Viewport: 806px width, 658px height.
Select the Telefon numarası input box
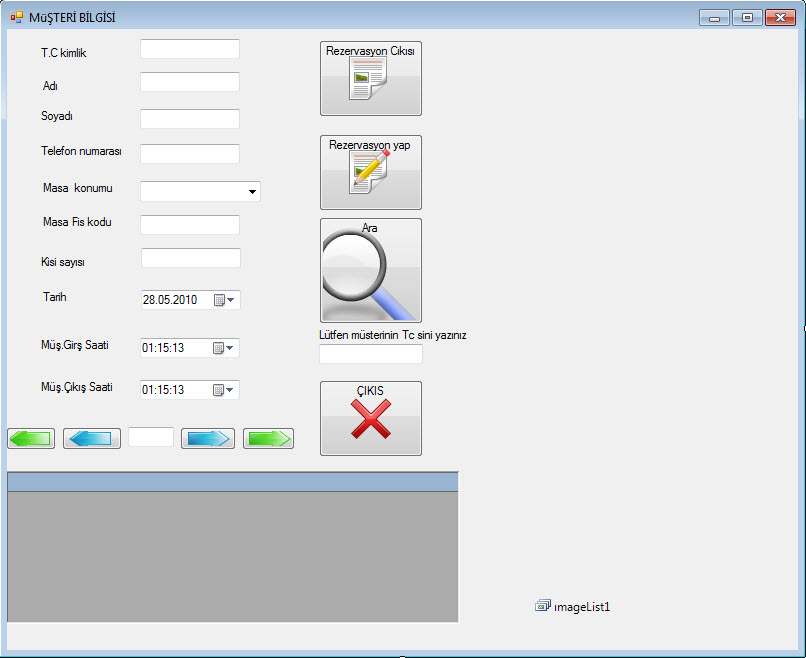190,154
